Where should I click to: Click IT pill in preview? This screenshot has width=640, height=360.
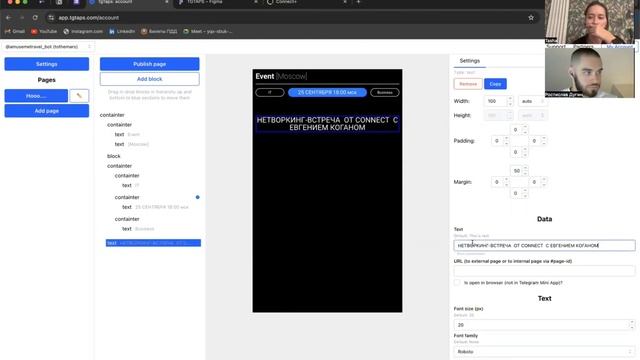(x=270, y=93)
